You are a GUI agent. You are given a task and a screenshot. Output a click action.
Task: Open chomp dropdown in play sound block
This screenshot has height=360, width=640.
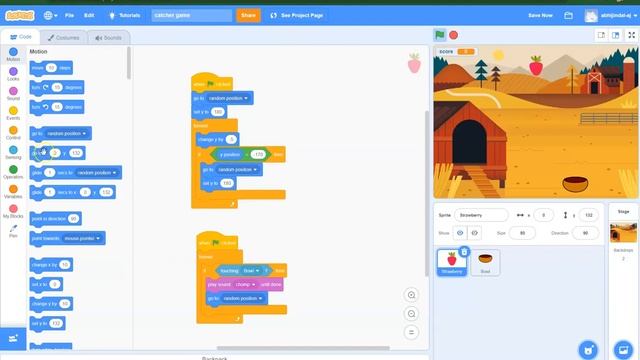245,284
